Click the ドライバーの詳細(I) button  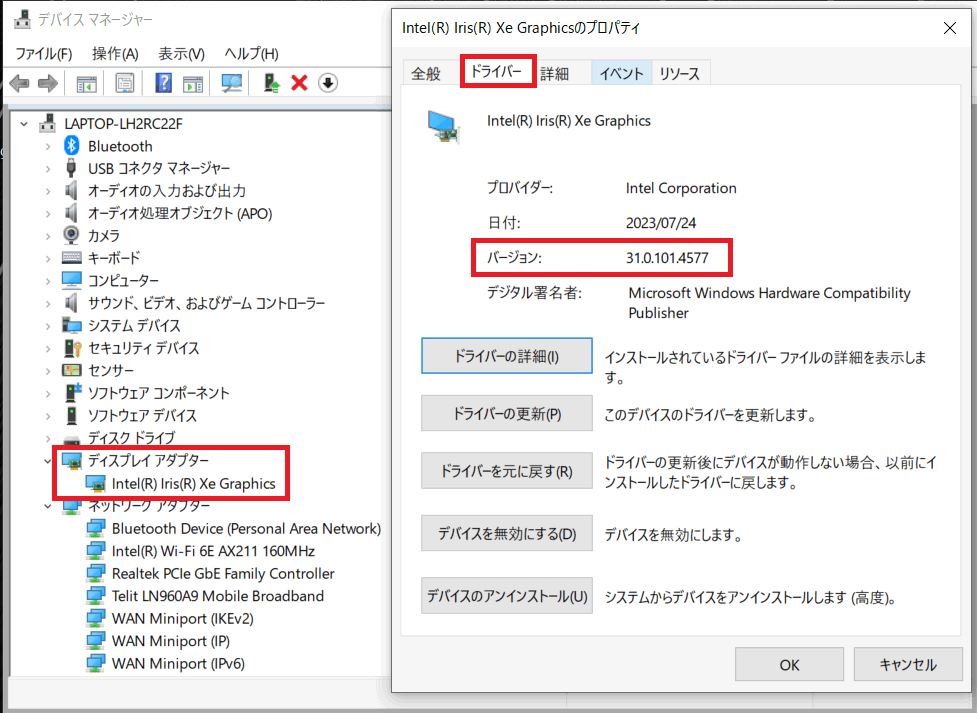point(507,356)
